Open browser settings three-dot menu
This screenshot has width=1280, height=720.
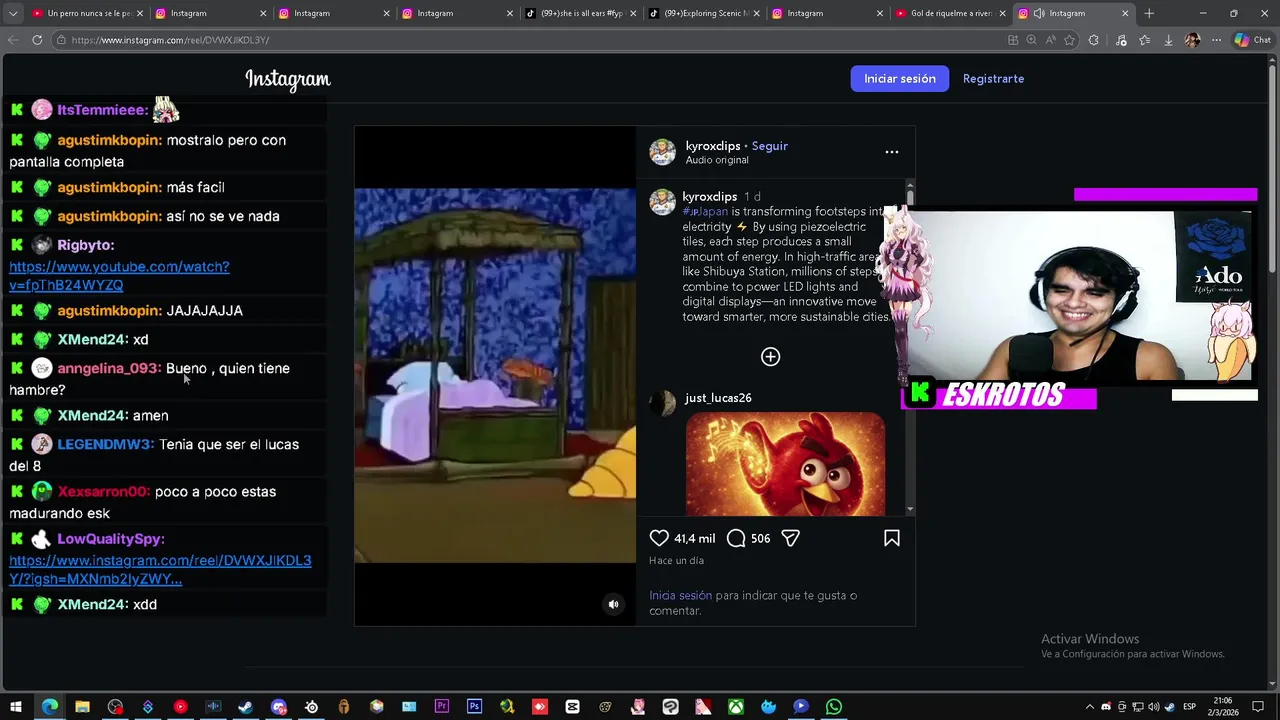point(1216,40)
